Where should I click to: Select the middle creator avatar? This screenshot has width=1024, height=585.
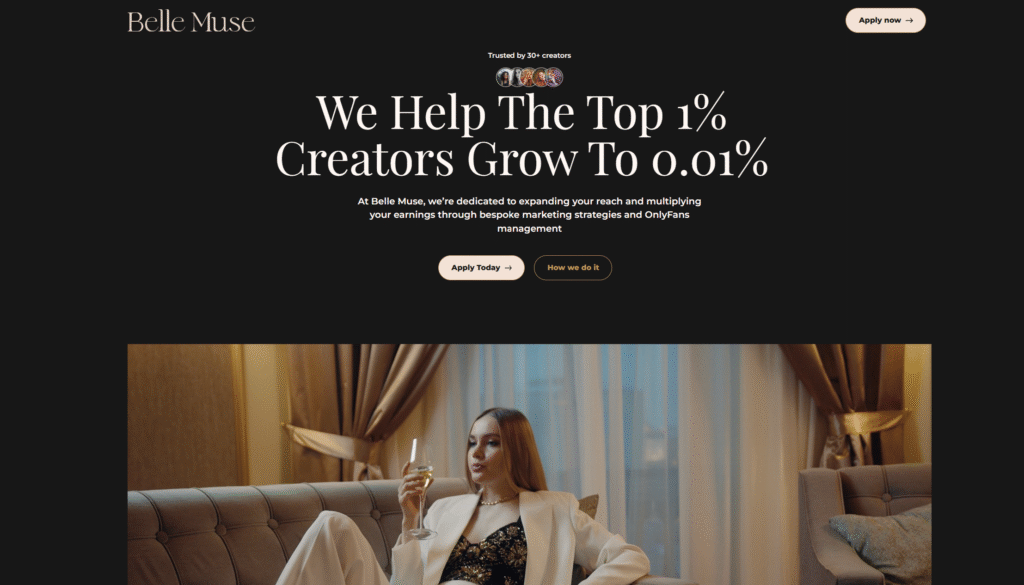tap(529, 77)
